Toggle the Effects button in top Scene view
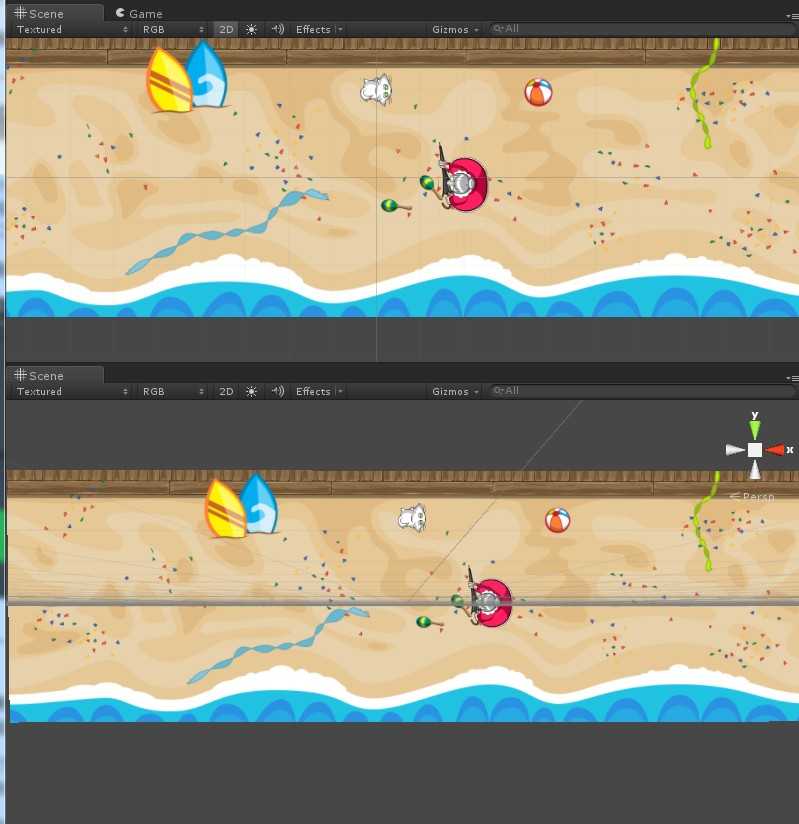Viewport: 799px width, 824px height. click(313, 29)
